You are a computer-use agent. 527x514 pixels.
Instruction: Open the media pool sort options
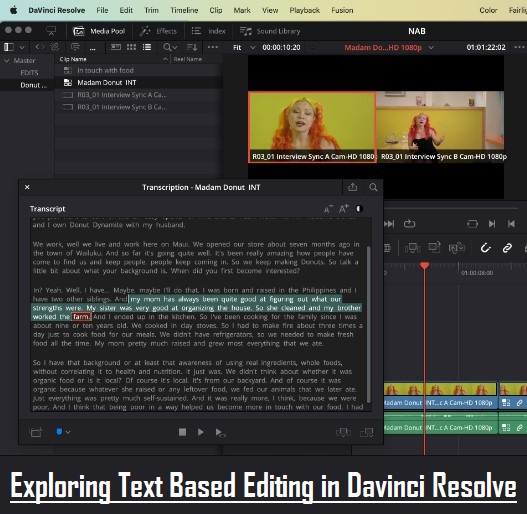coord(192,47)
